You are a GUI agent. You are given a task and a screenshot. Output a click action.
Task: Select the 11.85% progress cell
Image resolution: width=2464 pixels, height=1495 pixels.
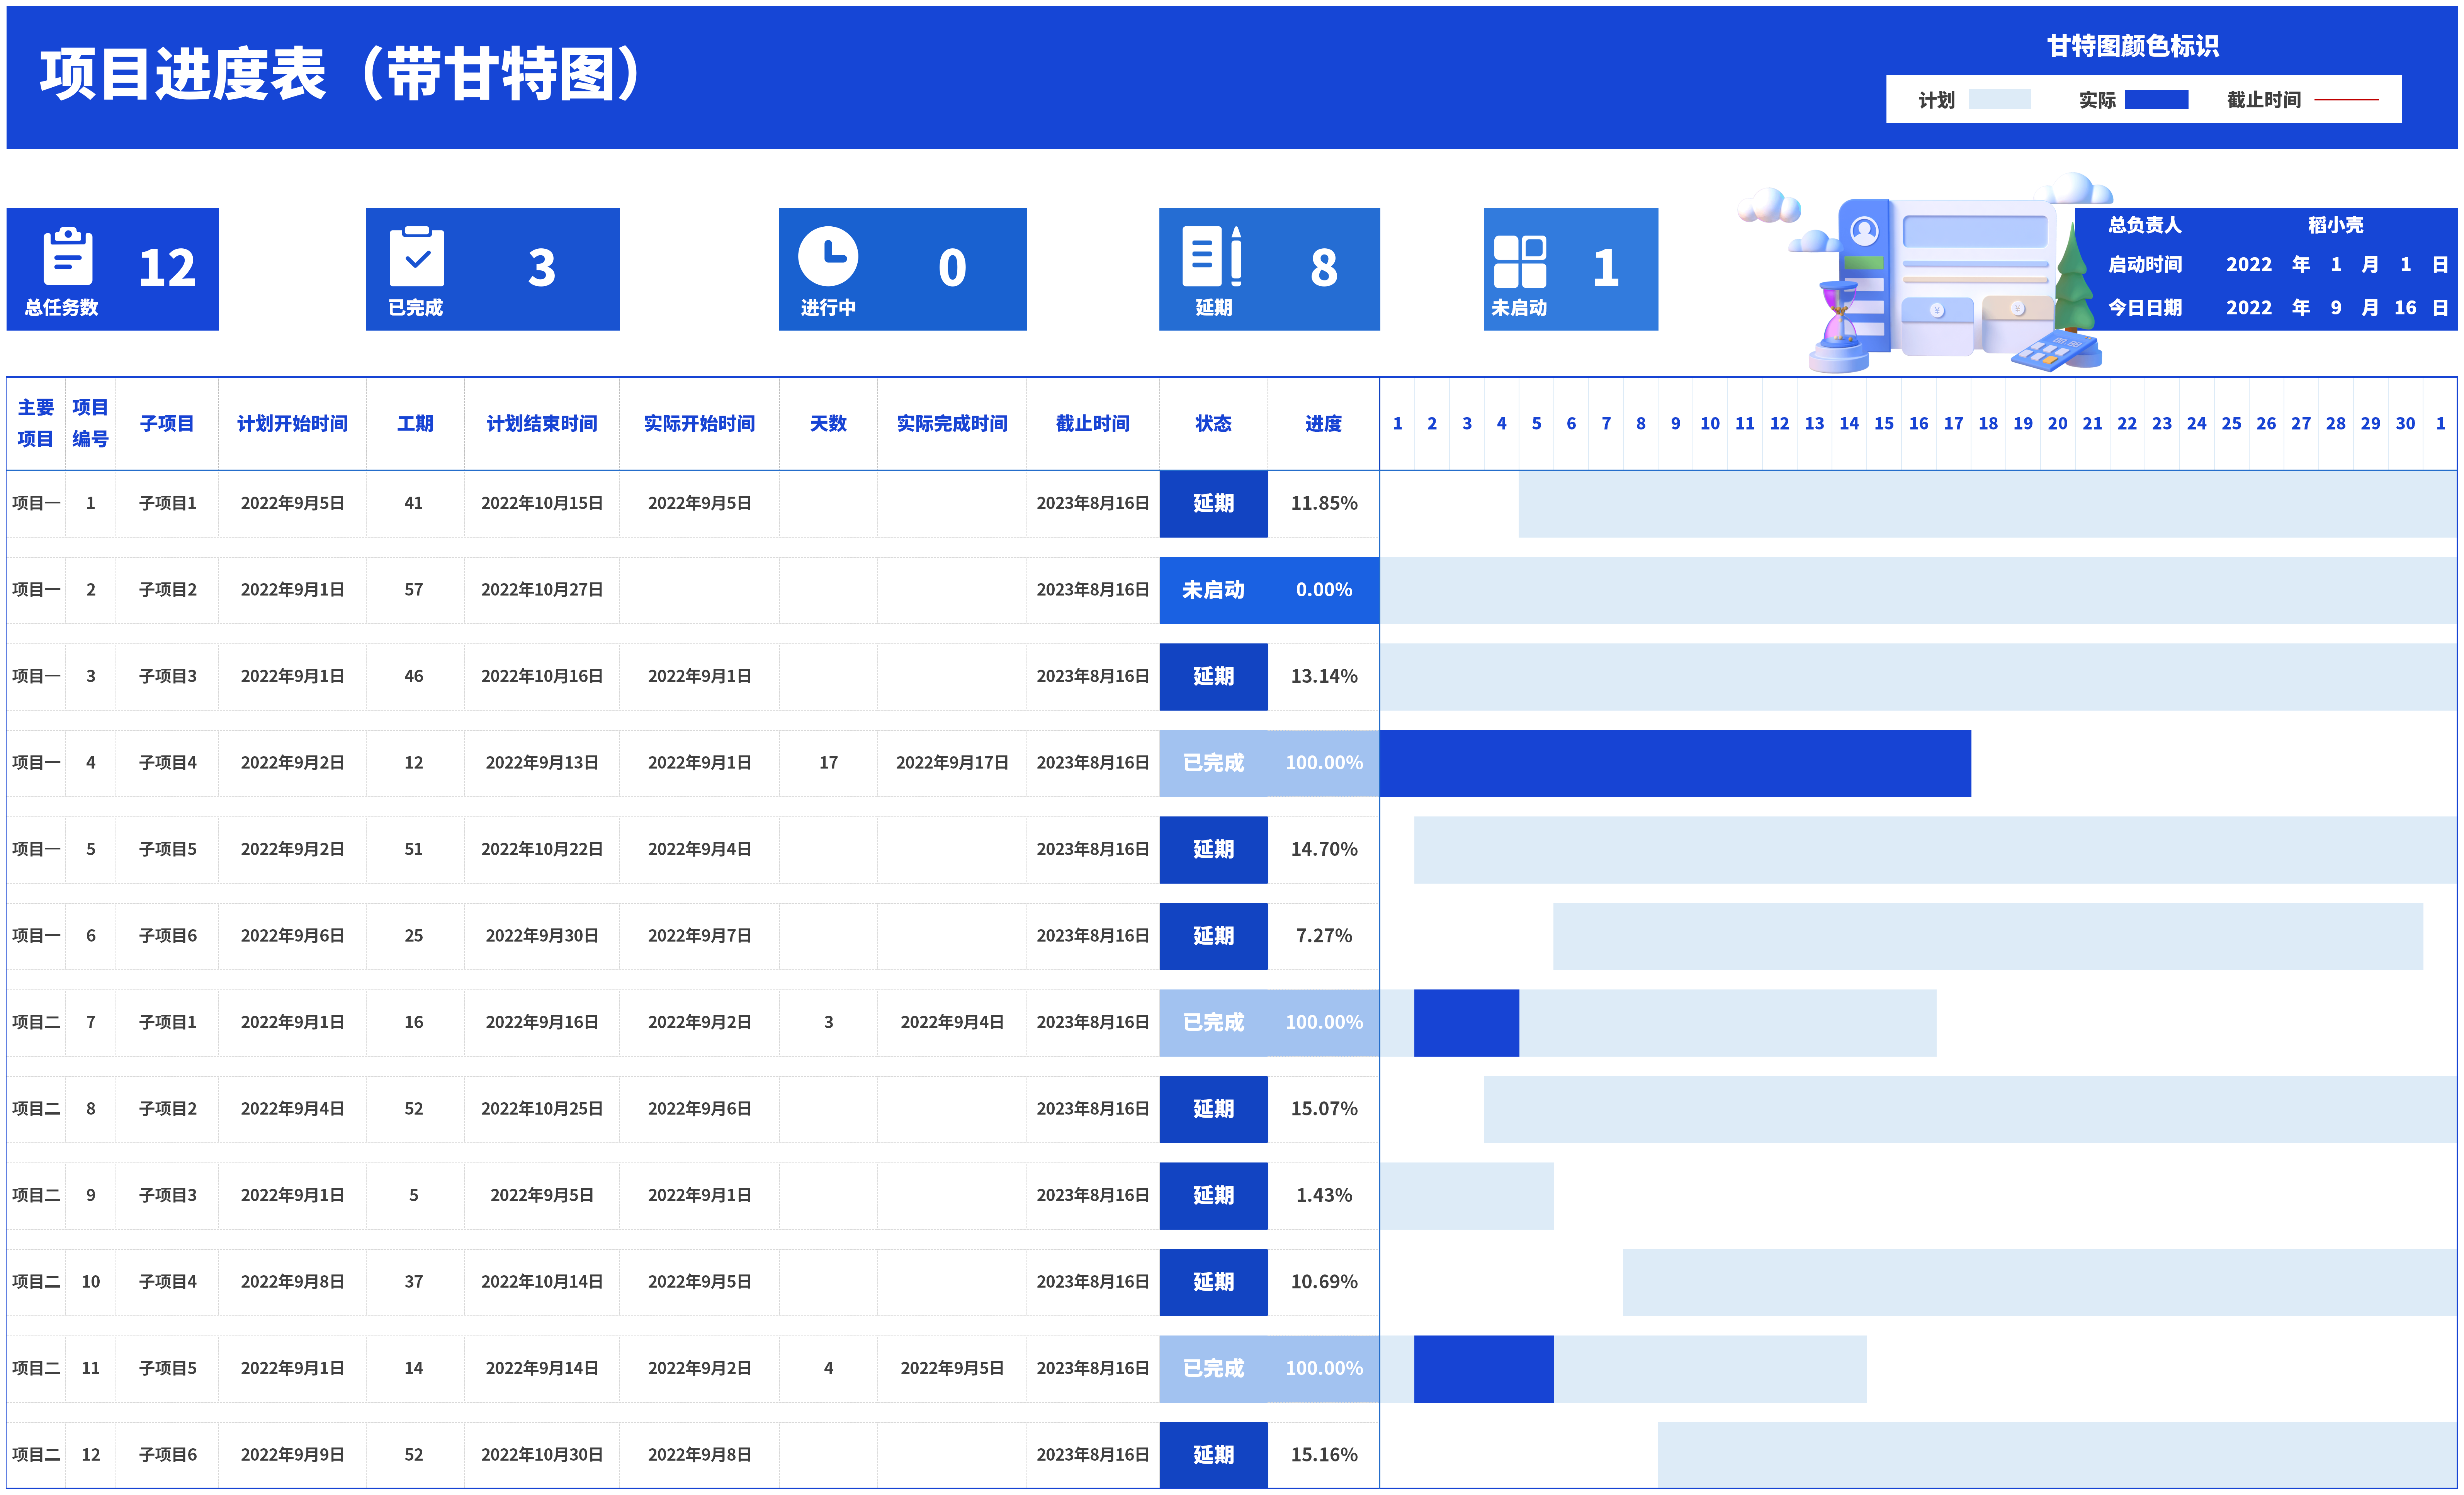[x=1323, y=503]
